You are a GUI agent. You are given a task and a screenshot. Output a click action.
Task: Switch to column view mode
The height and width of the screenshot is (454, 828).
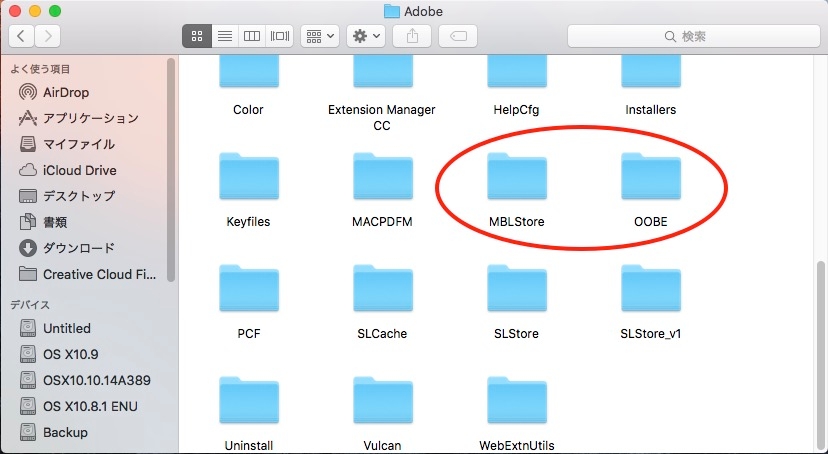(x=252, y=36)
